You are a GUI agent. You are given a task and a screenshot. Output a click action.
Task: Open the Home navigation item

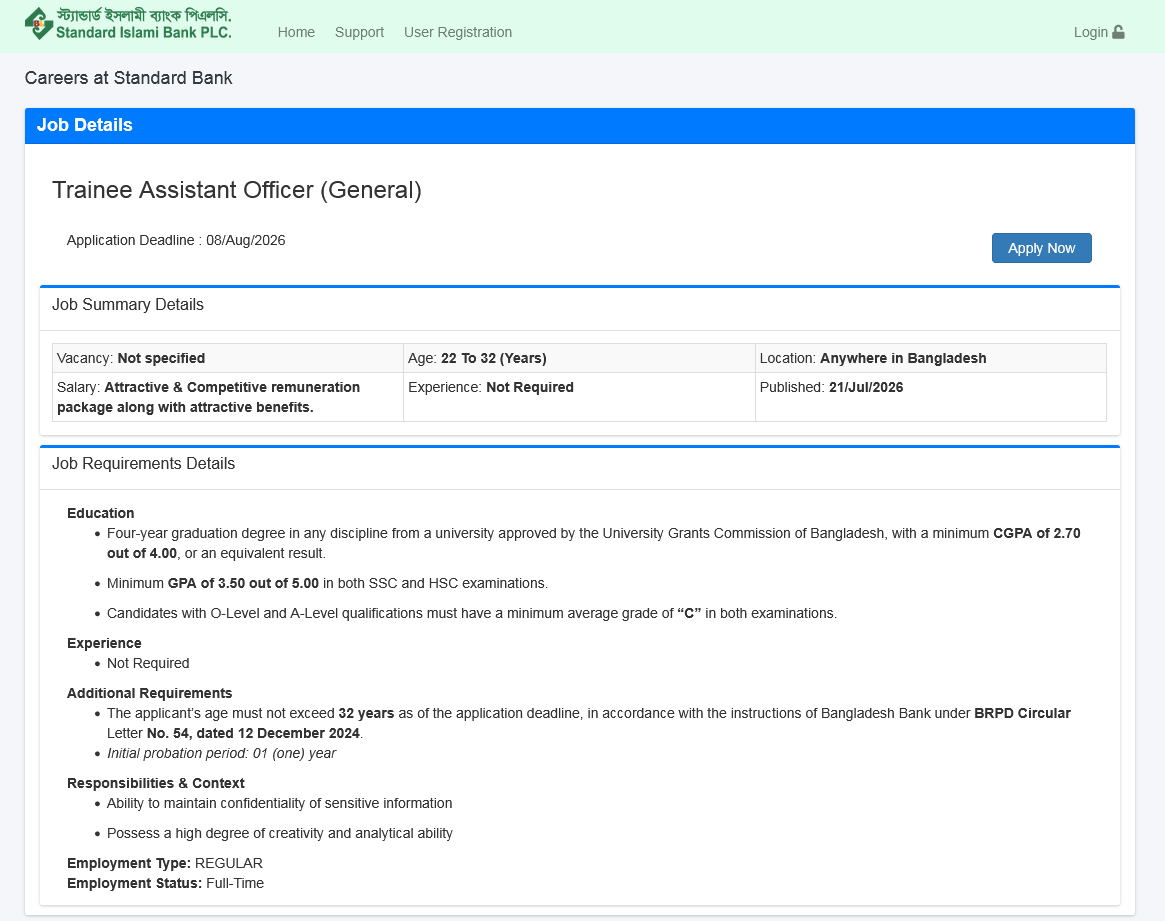click(296, 32)
